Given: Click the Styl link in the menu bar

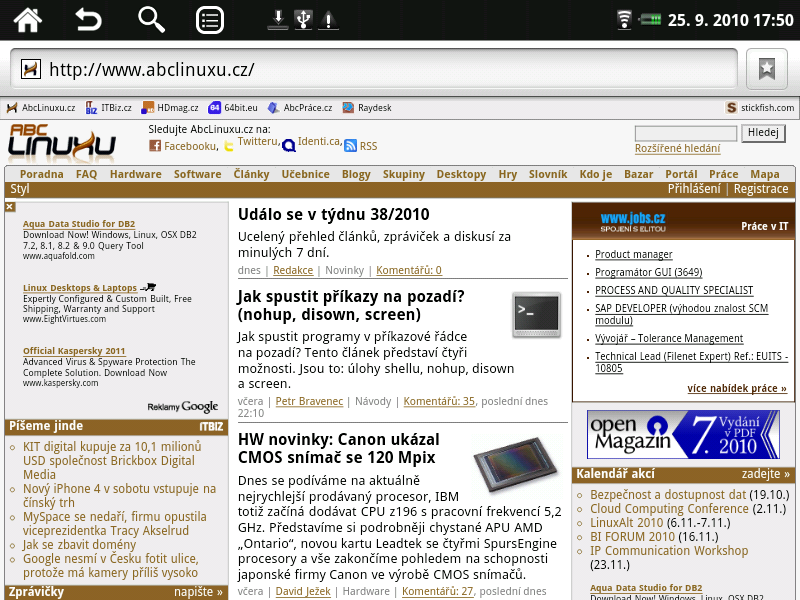Looking at the screenshot, I should (20, 189).
